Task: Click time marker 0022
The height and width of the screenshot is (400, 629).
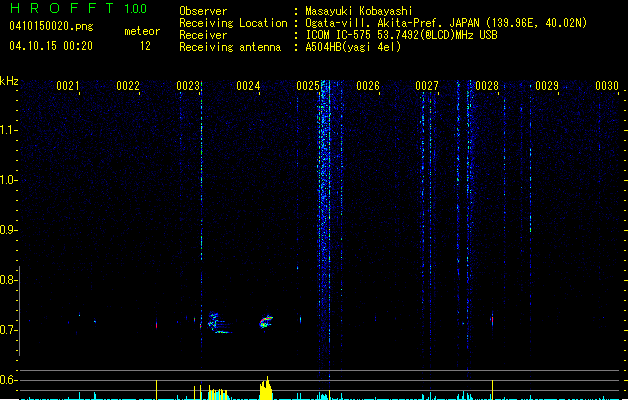Action: coord(128,86)
